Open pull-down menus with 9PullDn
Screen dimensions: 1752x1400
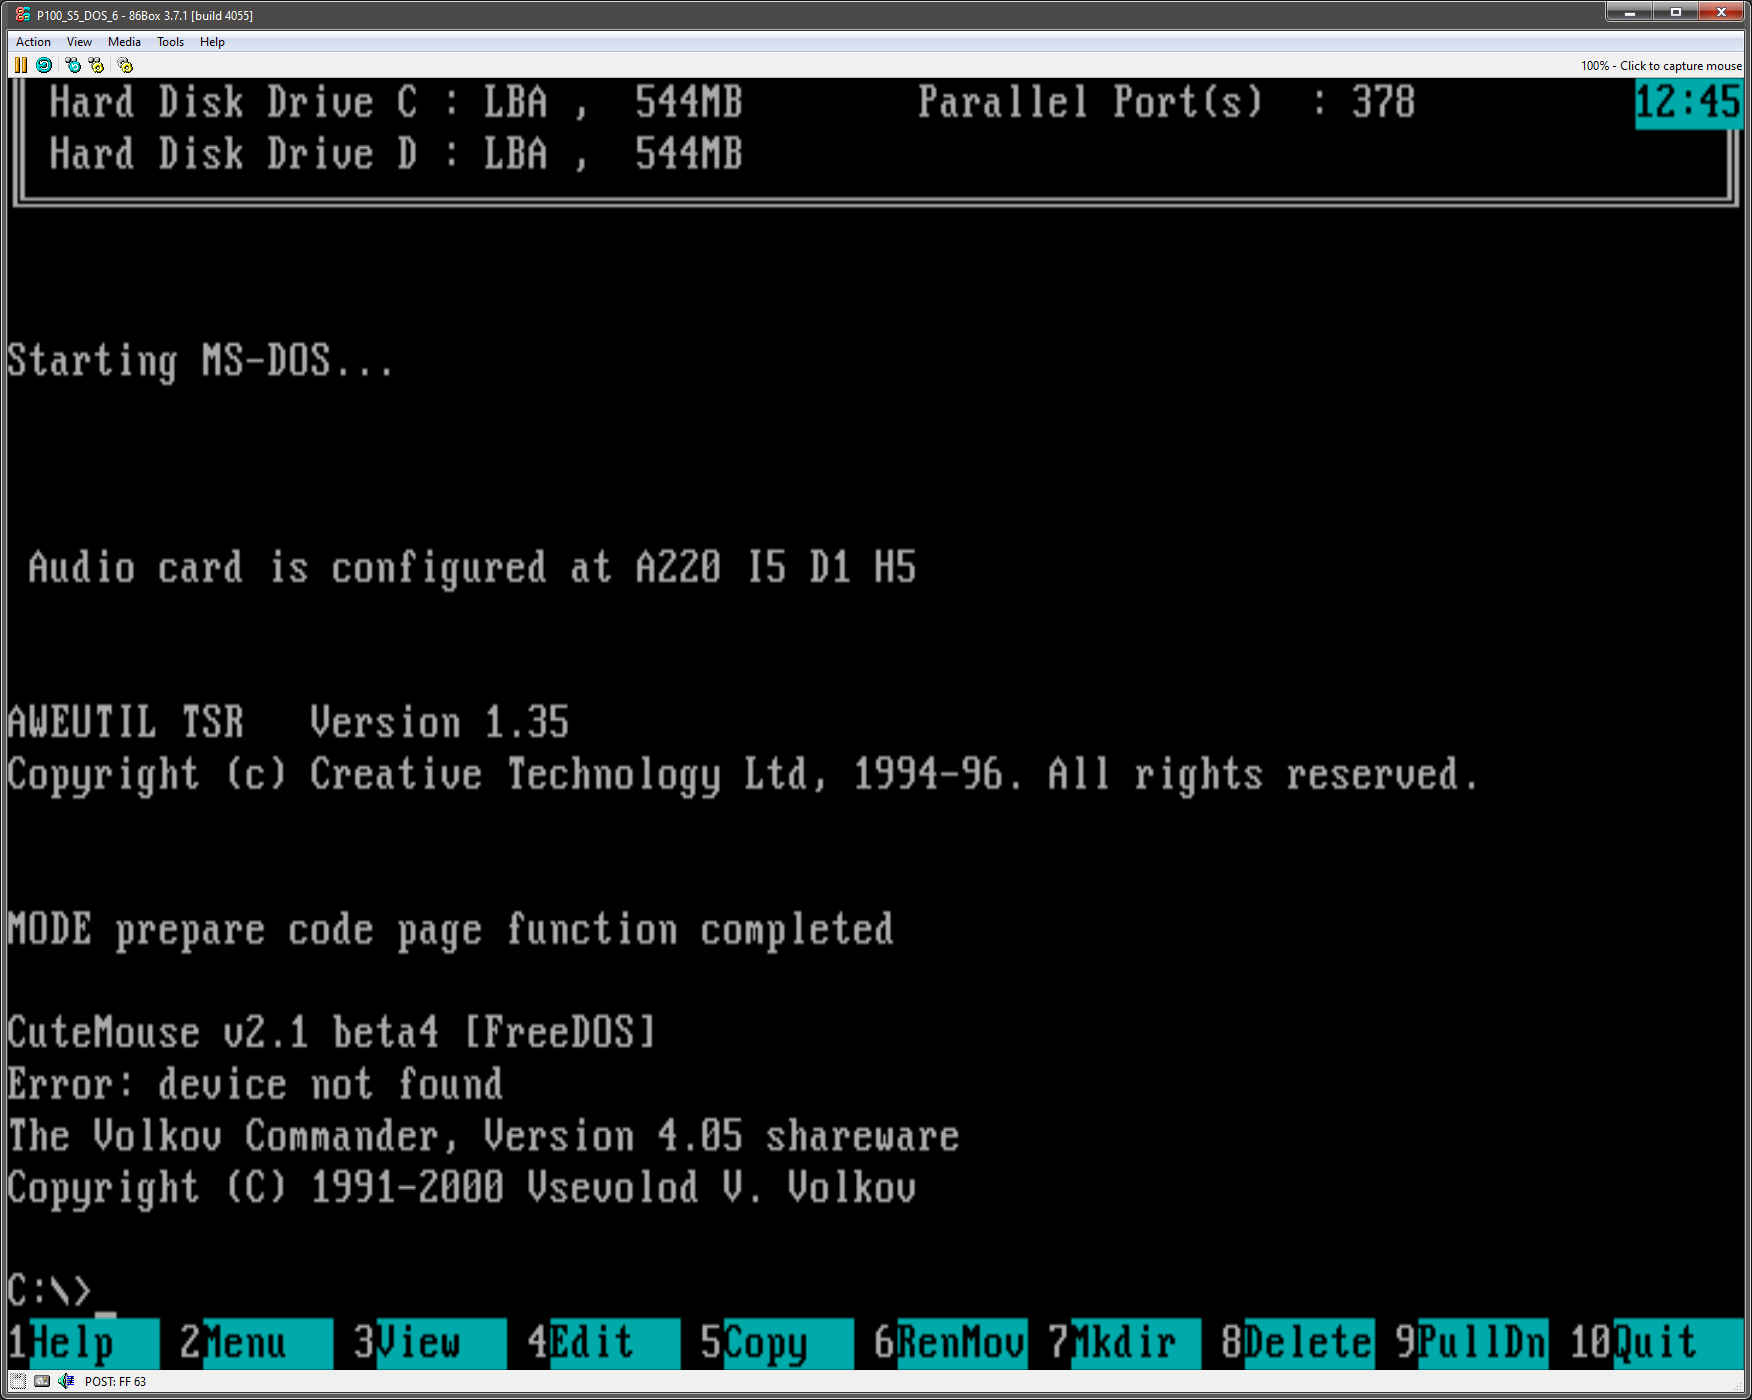[x=1470, y=1343]
